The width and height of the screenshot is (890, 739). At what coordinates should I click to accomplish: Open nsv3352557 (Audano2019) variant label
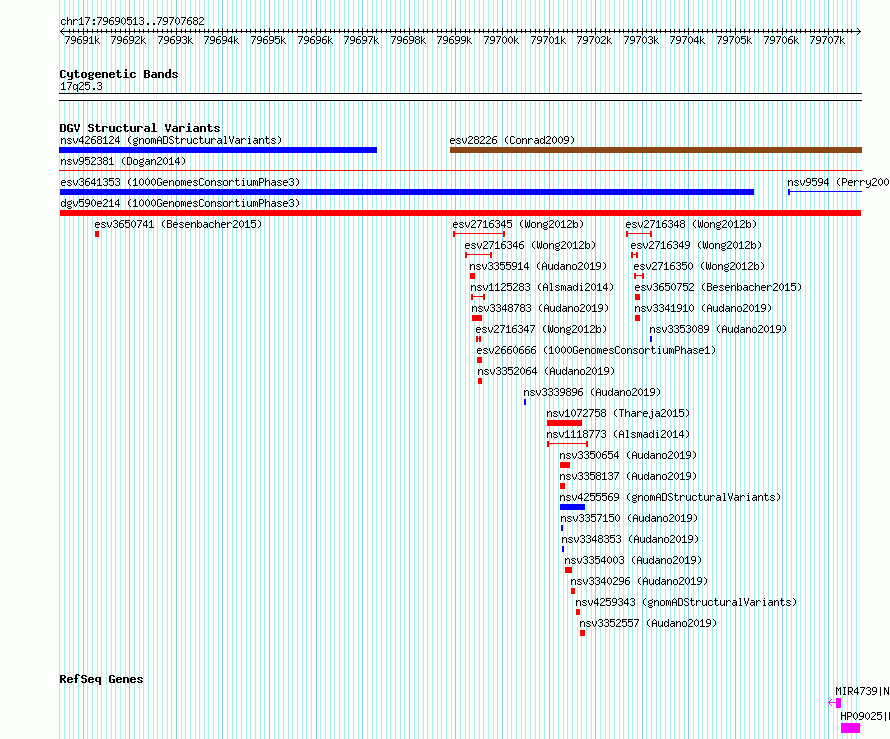click(648, 623)
